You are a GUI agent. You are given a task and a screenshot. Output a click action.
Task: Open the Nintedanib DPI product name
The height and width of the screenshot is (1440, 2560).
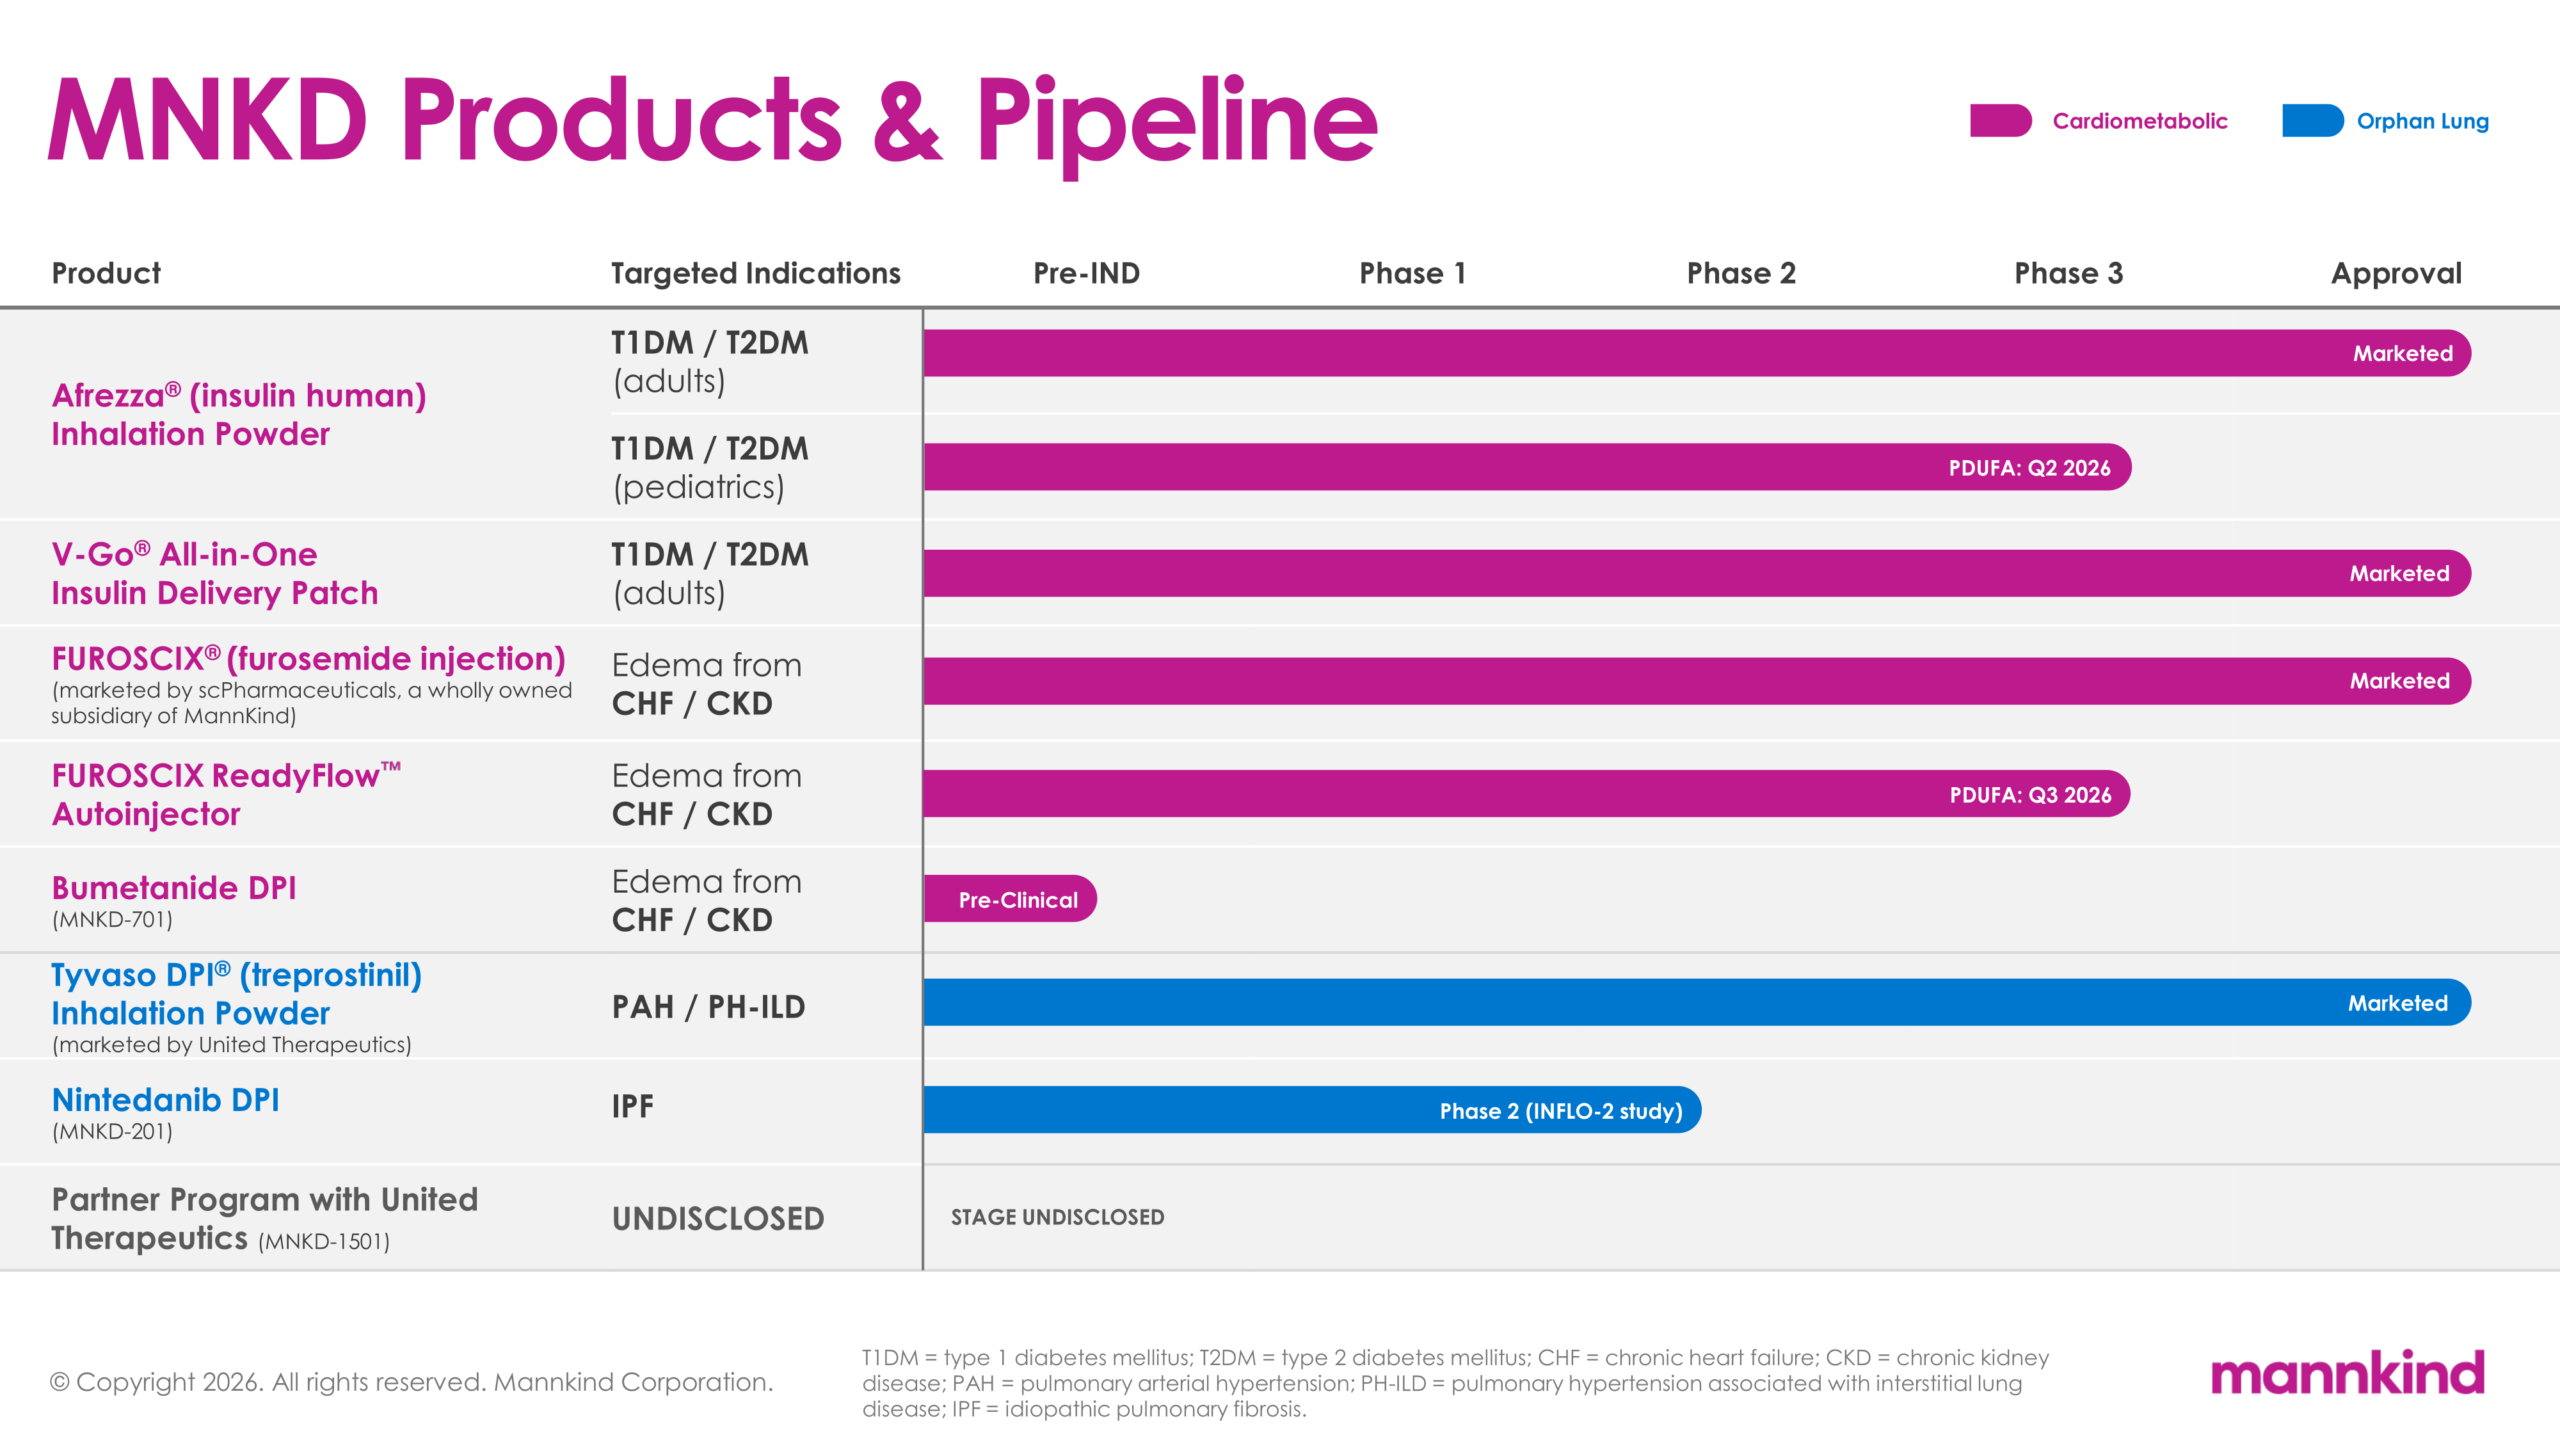[165, 1100]
